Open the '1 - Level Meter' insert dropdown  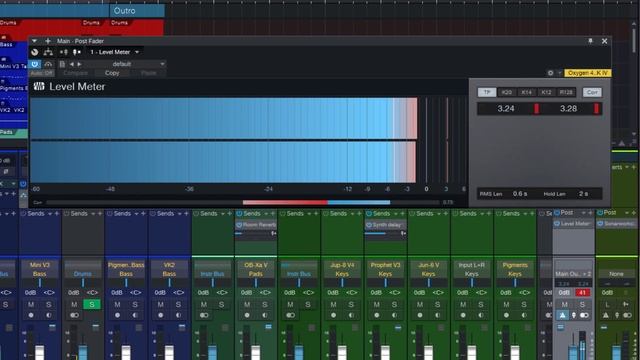(114, 52)
